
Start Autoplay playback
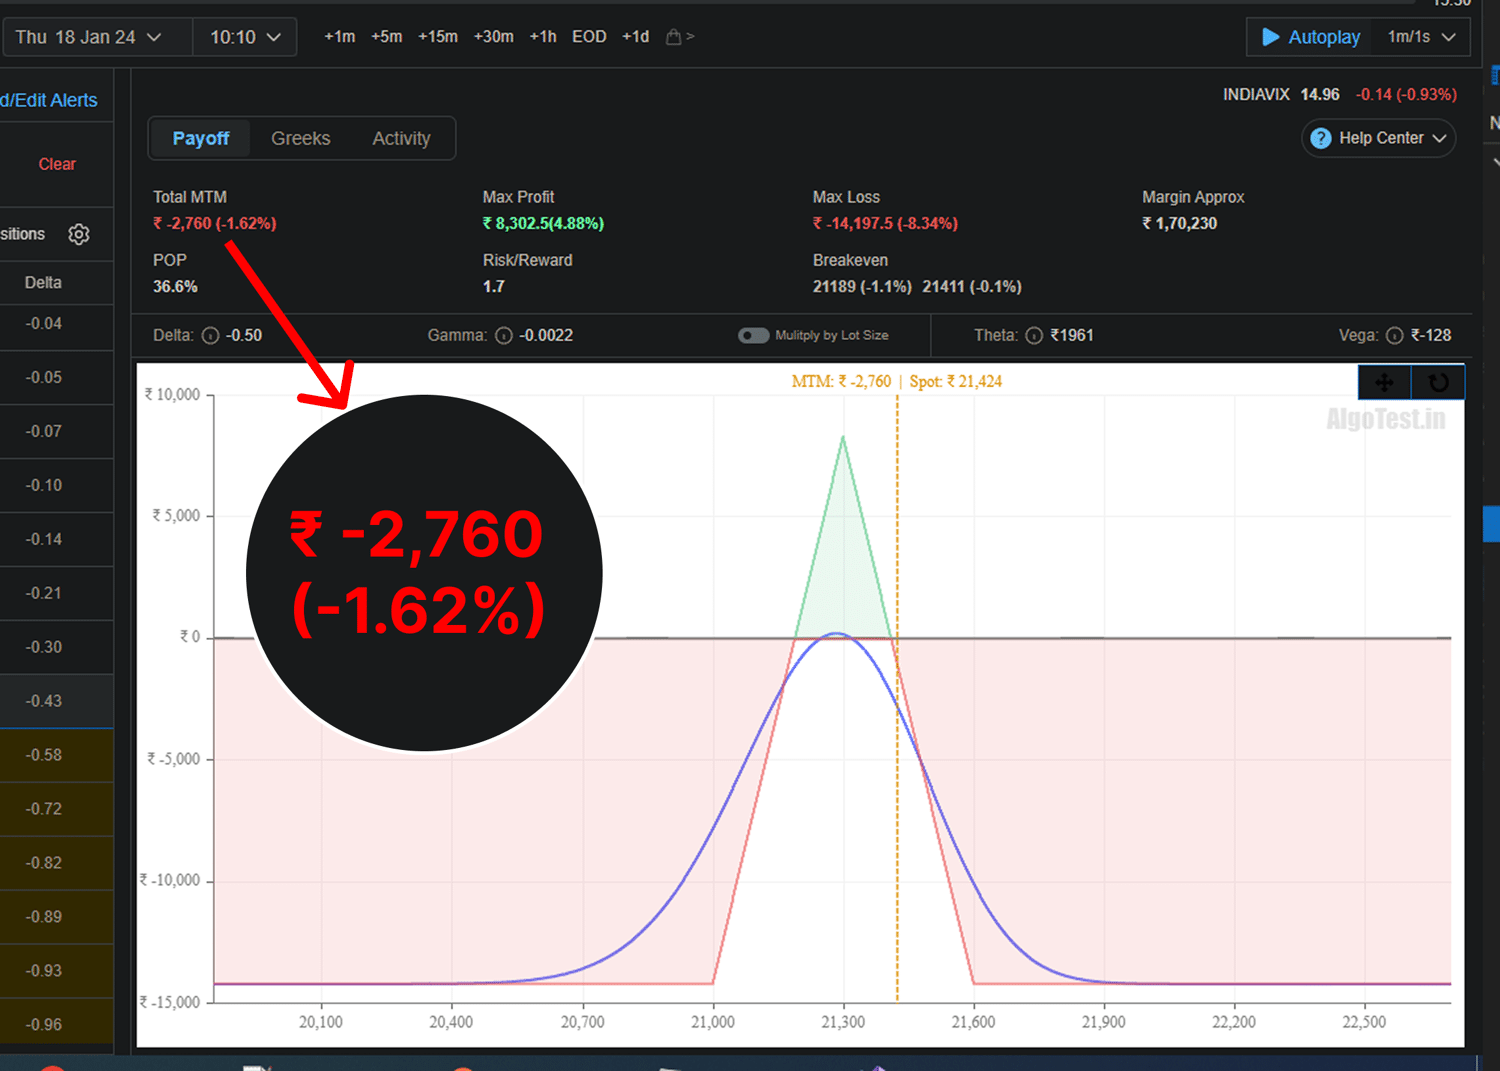pos(1311,37)
